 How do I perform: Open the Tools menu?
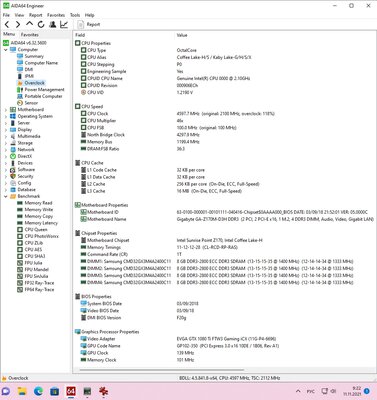pos(75,15)
